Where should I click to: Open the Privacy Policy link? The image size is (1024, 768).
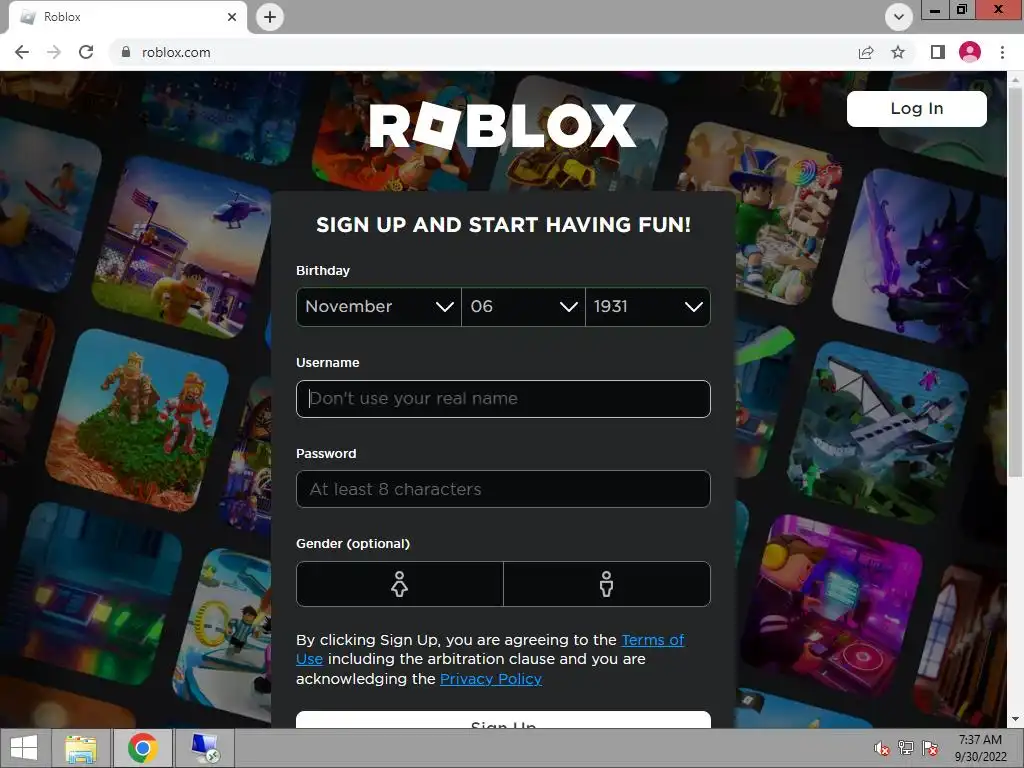[490, 679]
